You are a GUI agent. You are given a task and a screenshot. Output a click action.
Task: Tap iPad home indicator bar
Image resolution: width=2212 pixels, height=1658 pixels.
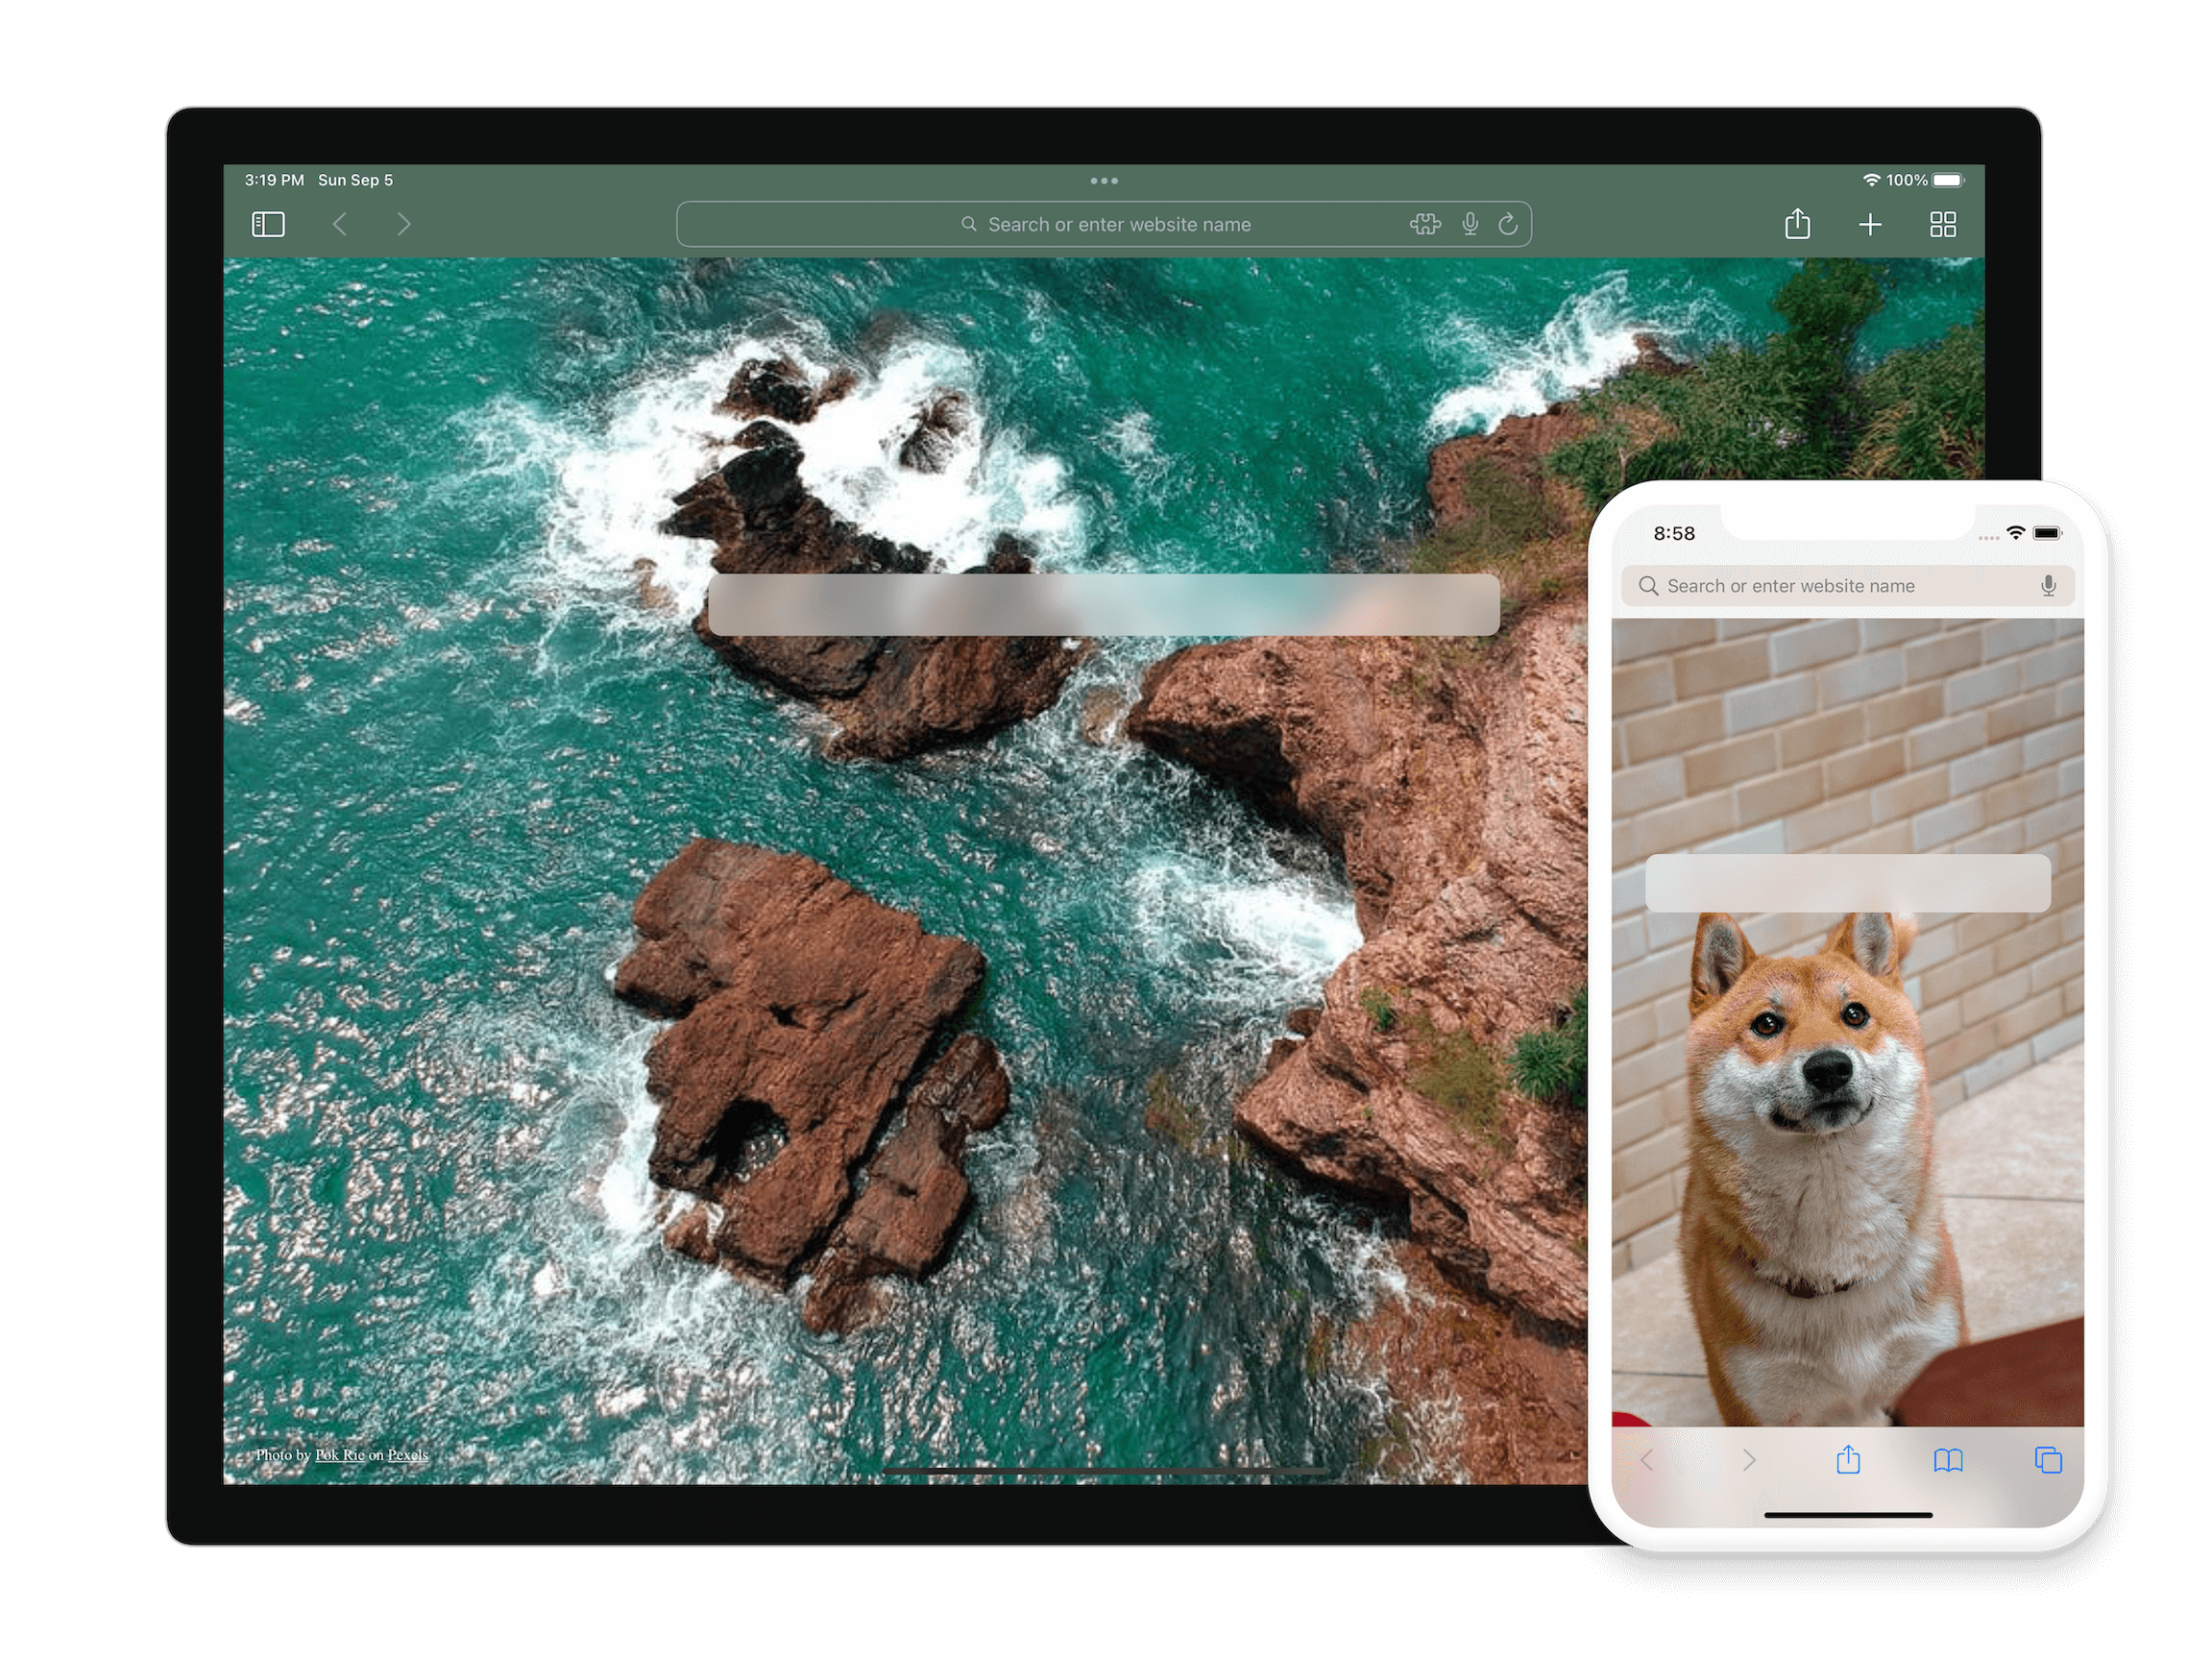pos(1104,1471)
